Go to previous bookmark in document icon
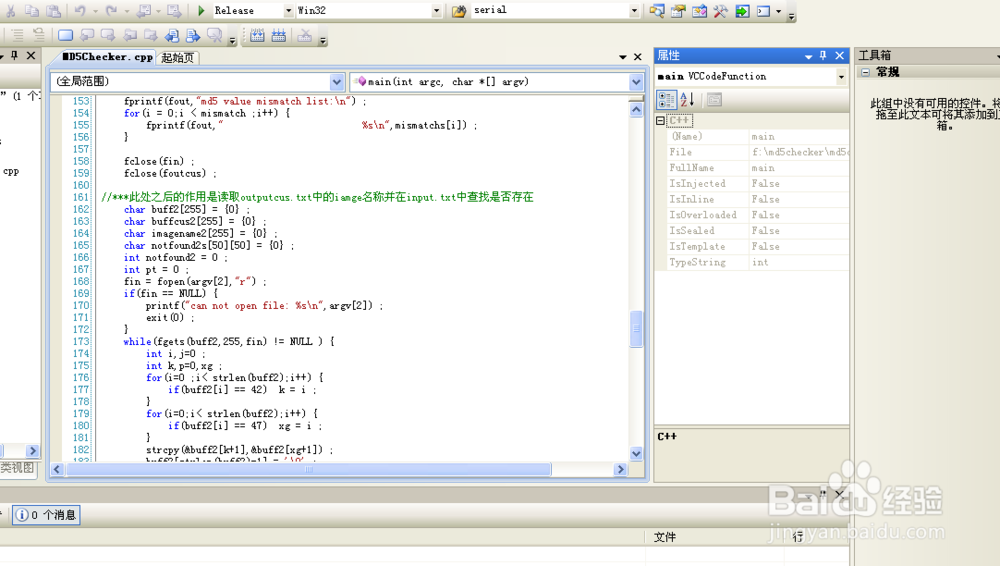The image size is (1000, 566). click(172, 35)
